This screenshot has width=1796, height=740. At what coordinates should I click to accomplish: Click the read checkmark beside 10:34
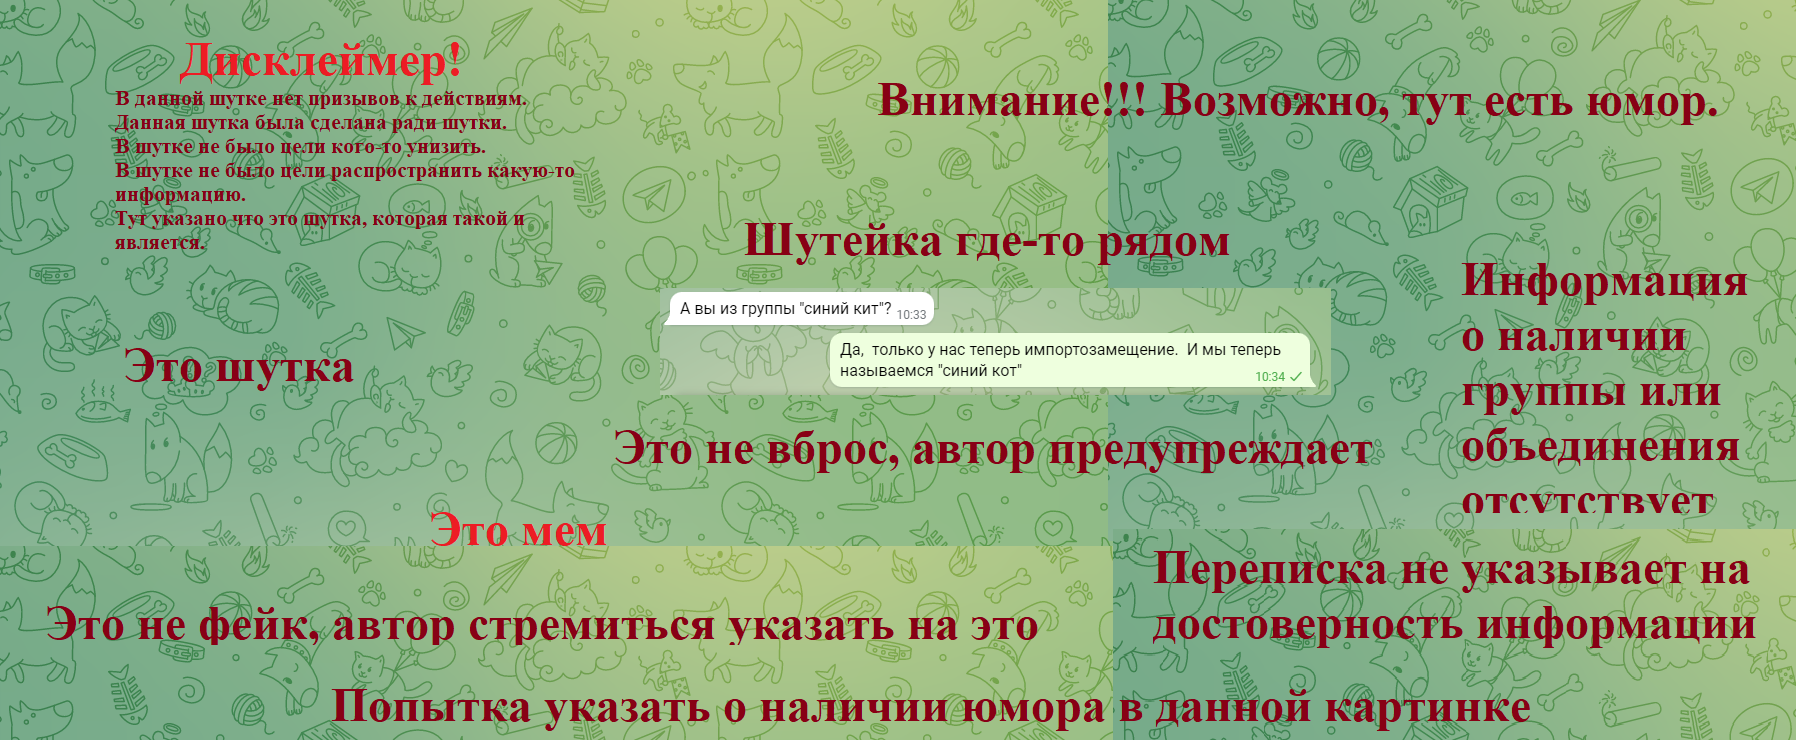click(1296, 377)
